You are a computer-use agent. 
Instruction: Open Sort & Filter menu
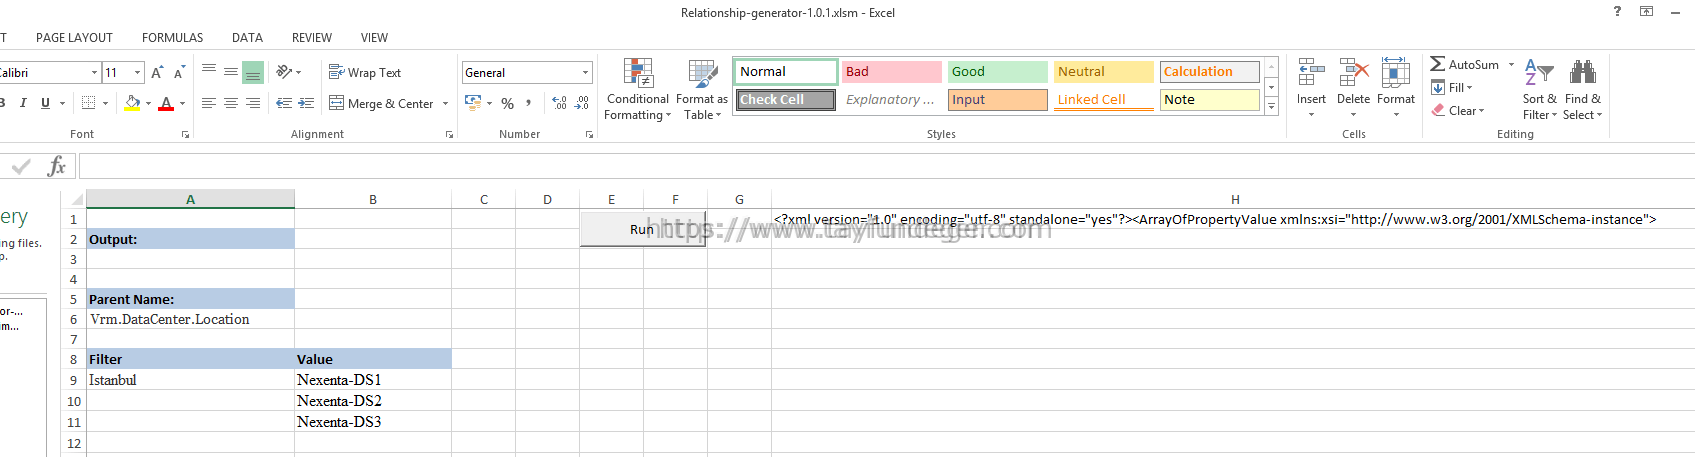pos(1540,89)
